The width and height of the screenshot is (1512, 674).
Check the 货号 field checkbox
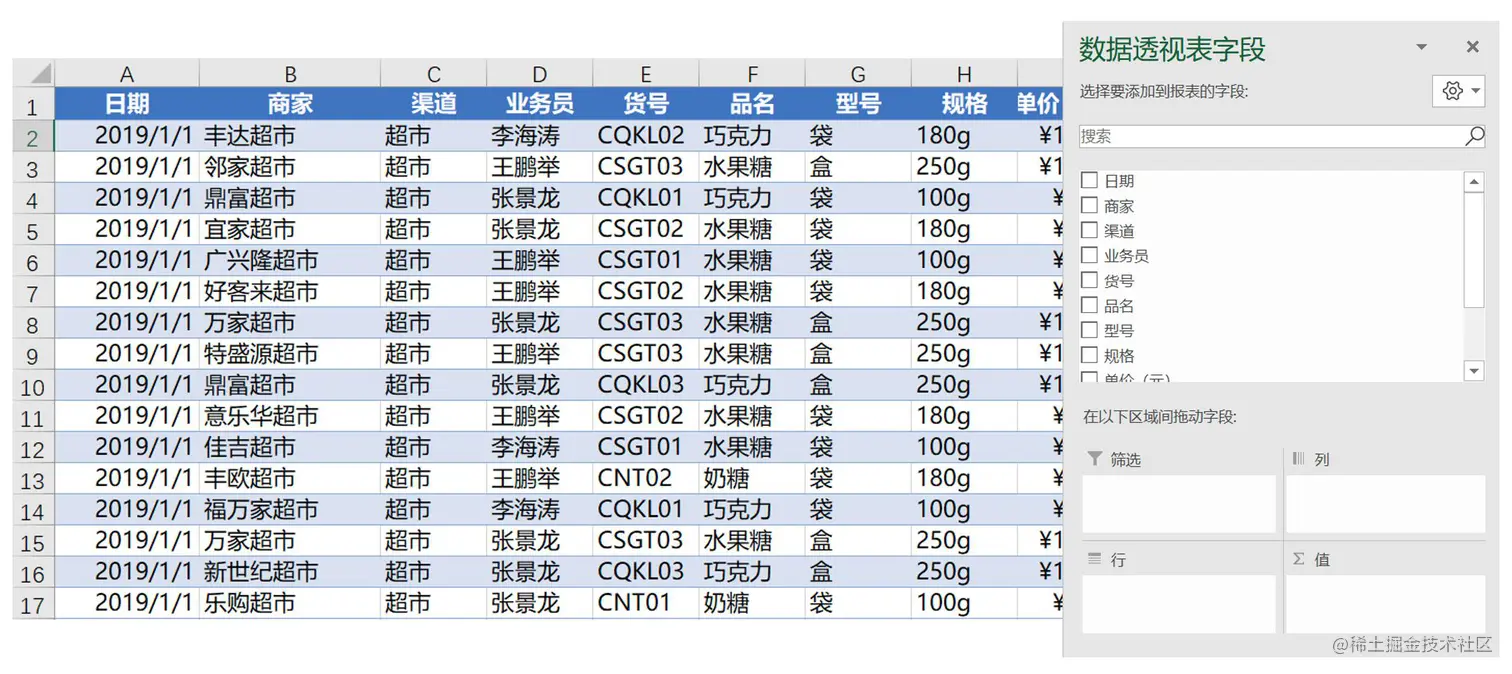1090,280
